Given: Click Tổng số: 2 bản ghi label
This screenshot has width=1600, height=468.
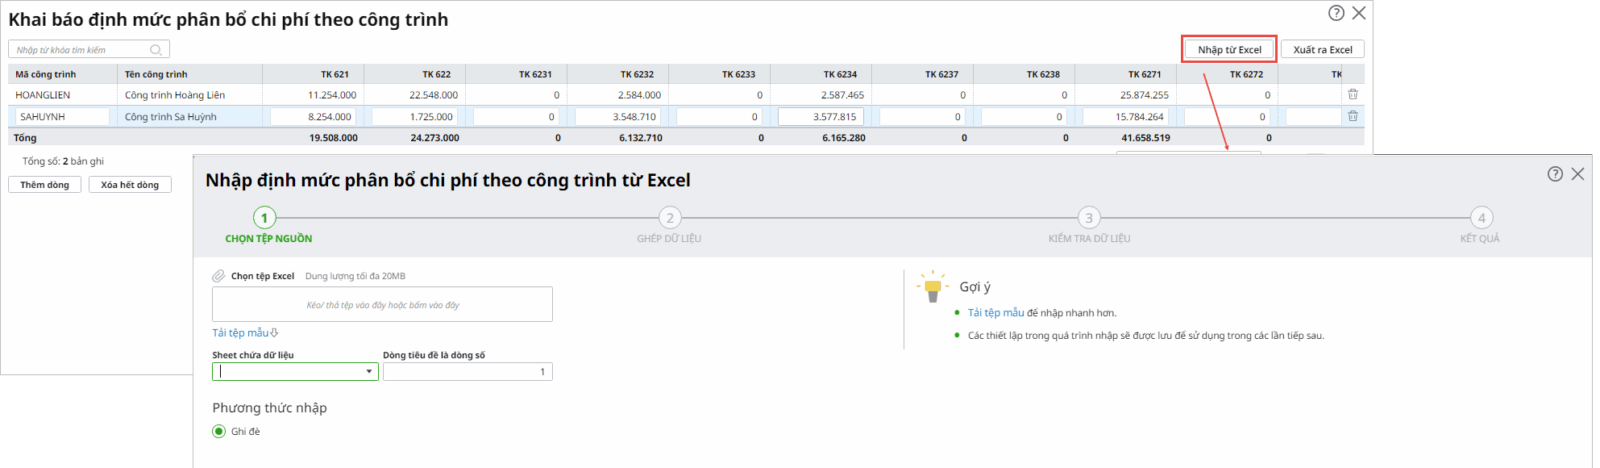Looking at the screenshot, I should tap(63, 161).
